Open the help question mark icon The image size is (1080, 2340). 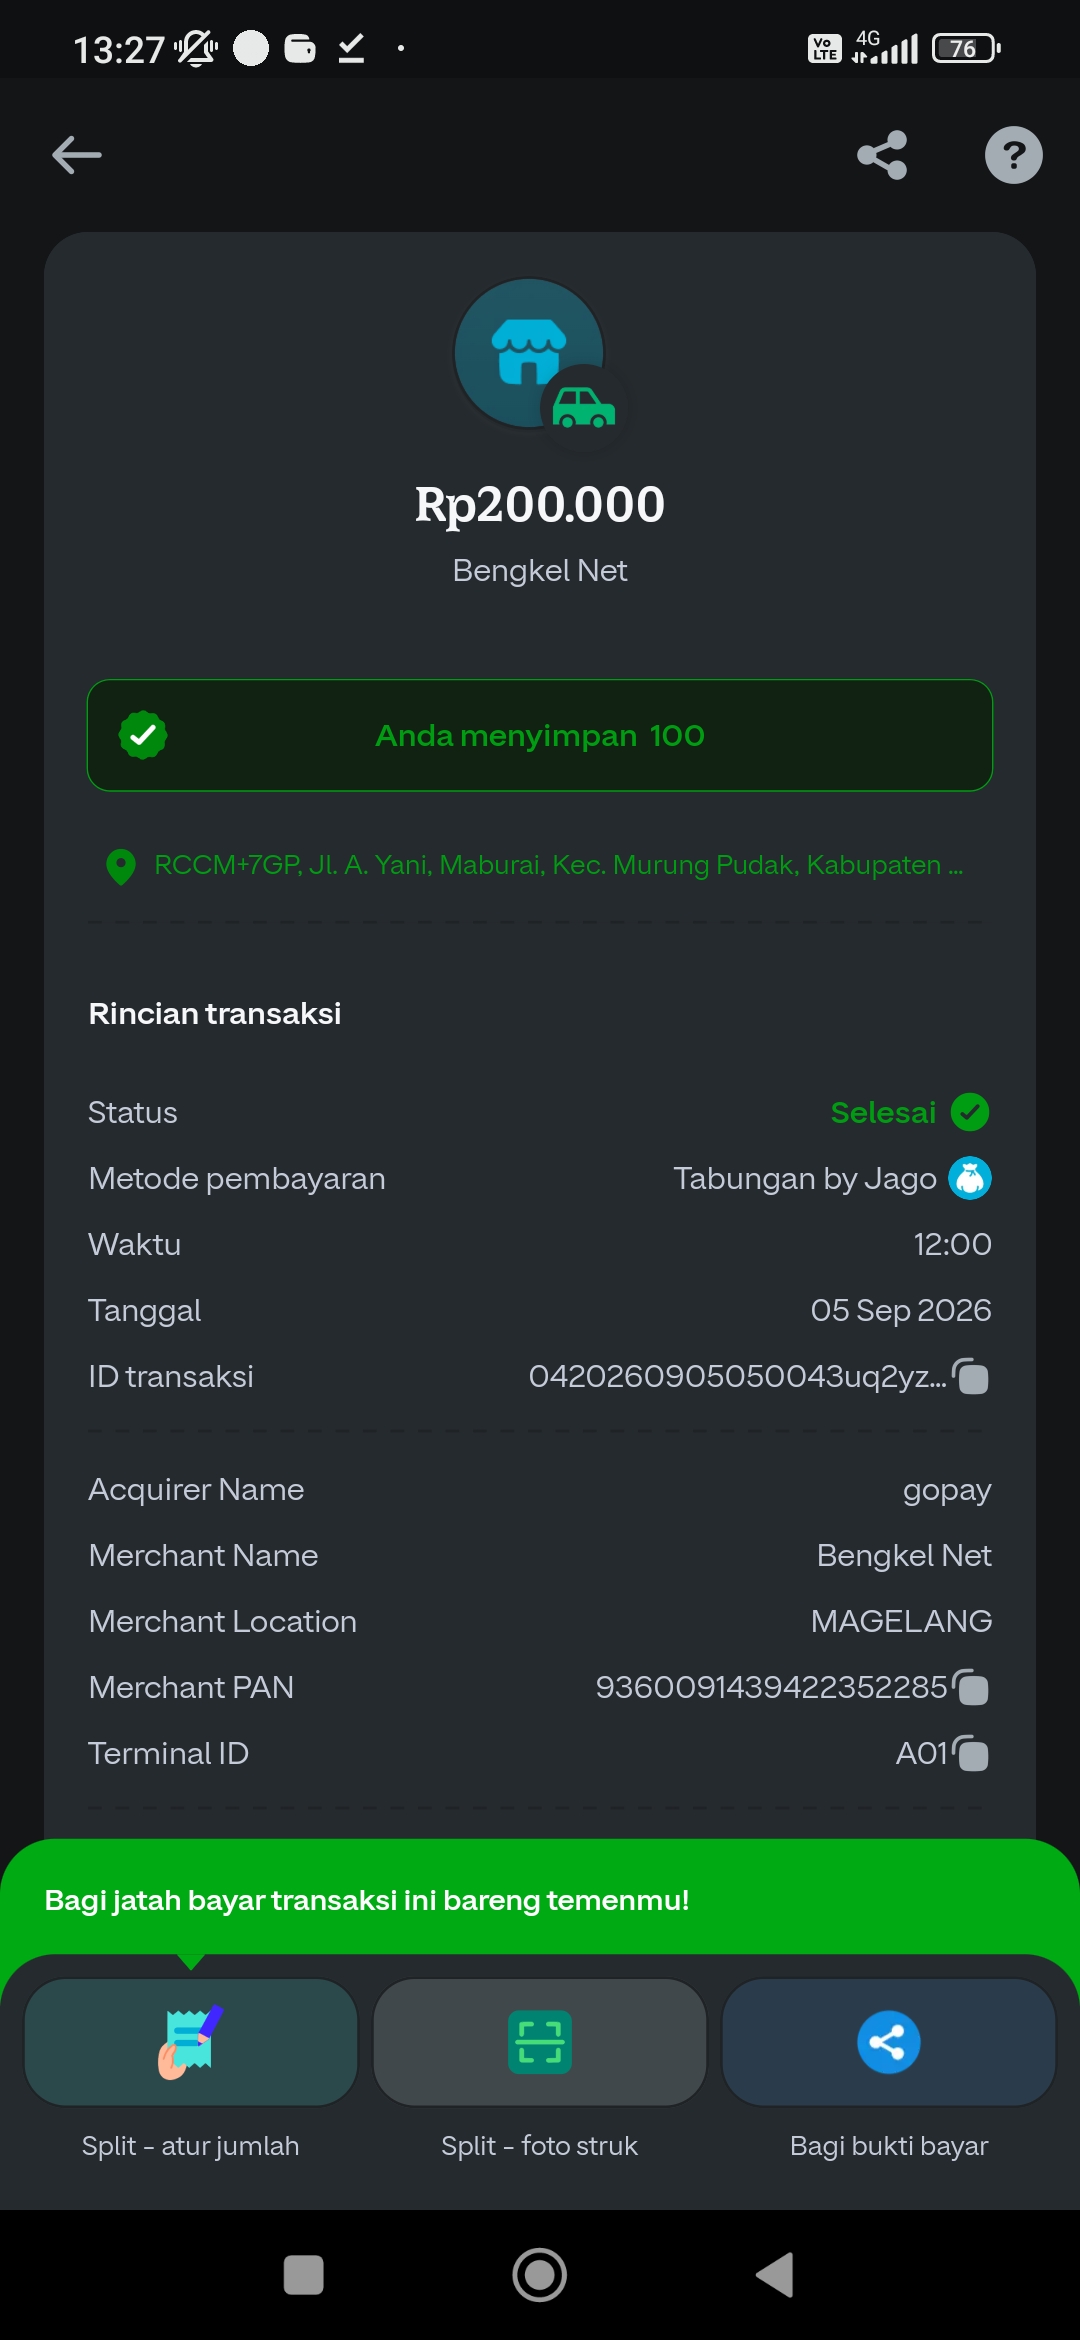pyautogui.click(x=1013, y=155)
